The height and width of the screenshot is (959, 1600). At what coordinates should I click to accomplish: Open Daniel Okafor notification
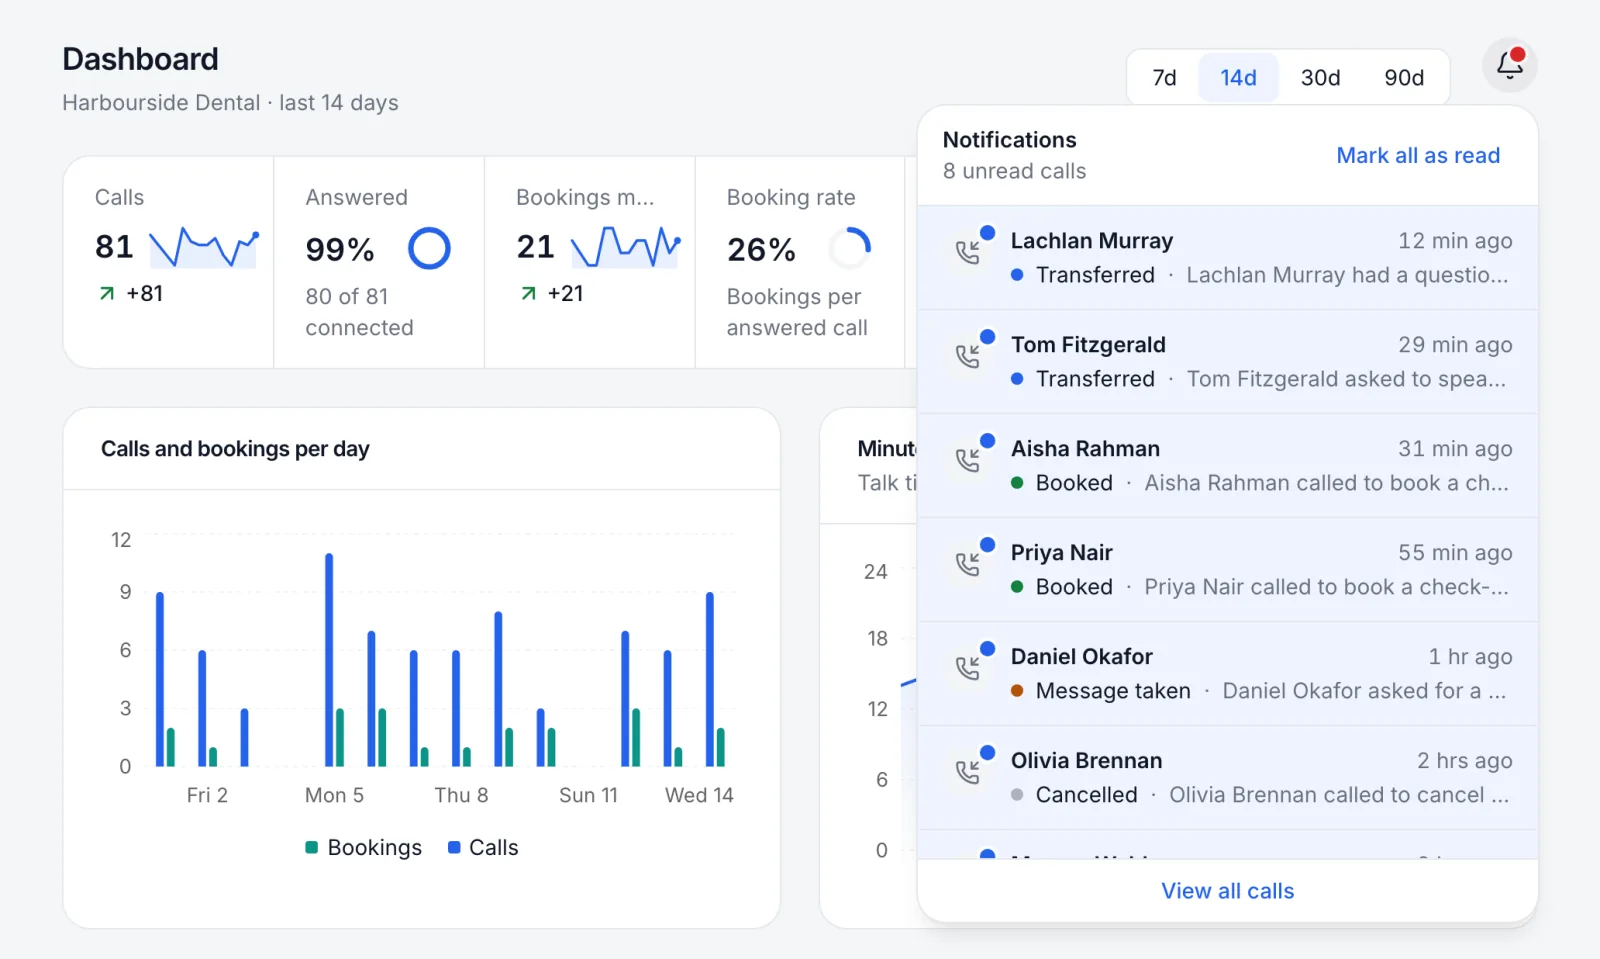[1227, 674]
